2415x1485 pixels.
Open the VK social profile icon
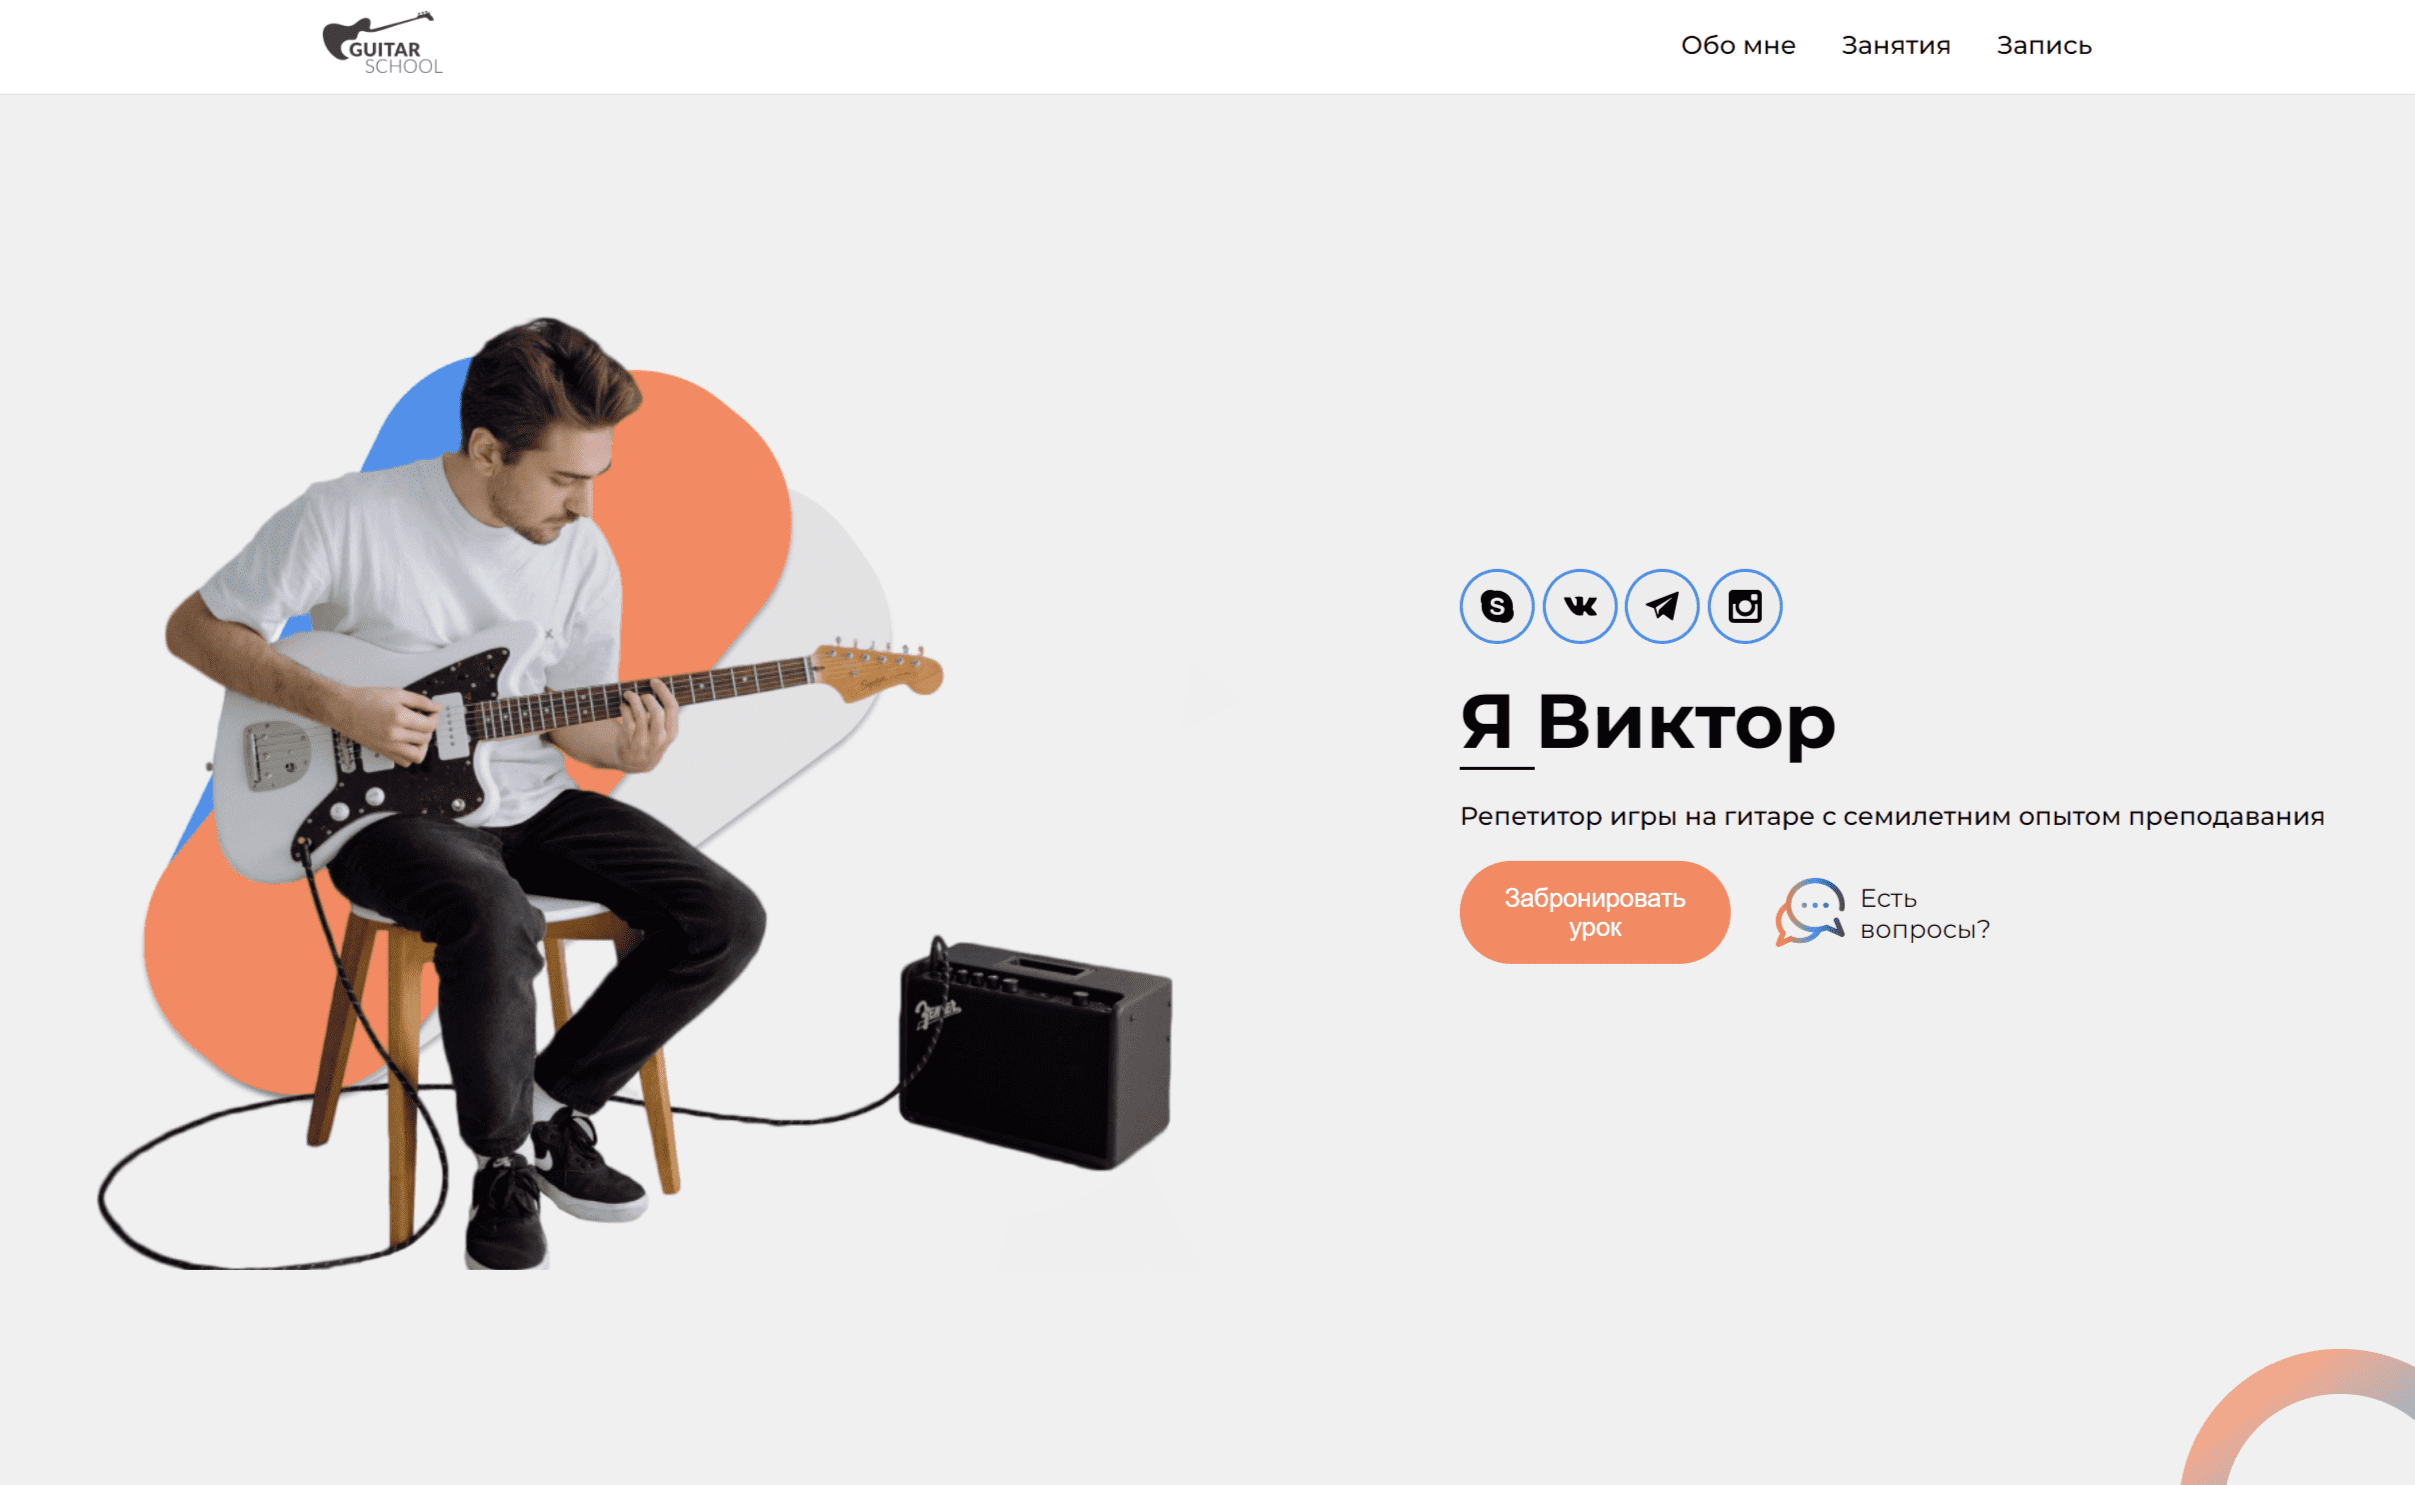click(1579, 606)
